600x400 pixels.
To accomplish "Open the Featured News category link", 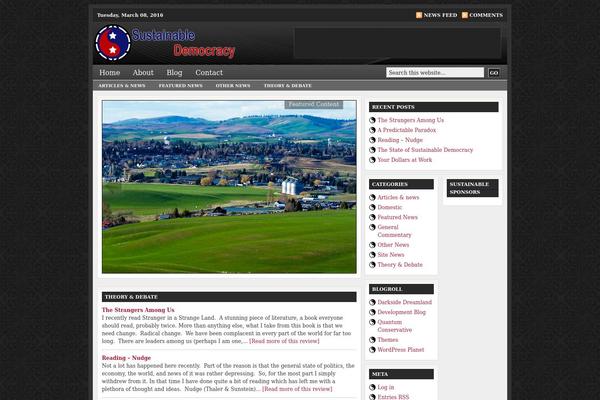I will pyautogui.click(x=398, y=217).
